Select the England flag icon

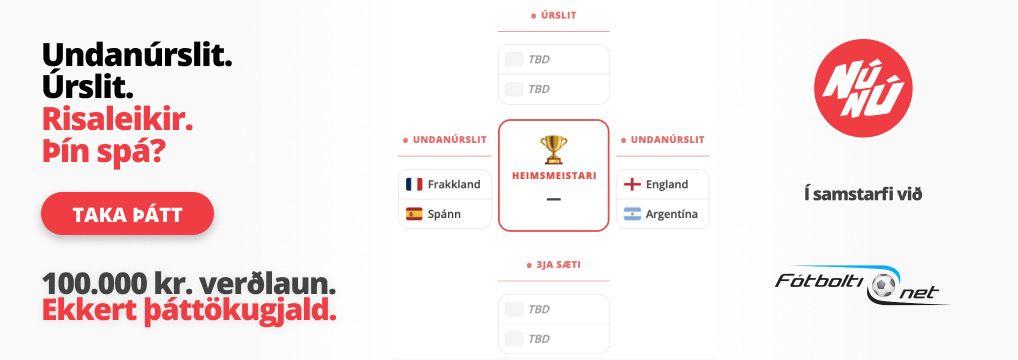coord(632,185)
